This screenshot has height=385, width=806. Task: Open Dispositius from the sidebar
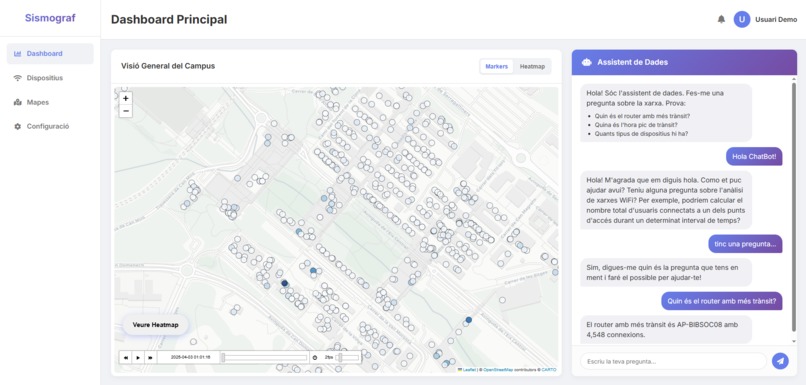pyautogui.click(x=50, y=78)
